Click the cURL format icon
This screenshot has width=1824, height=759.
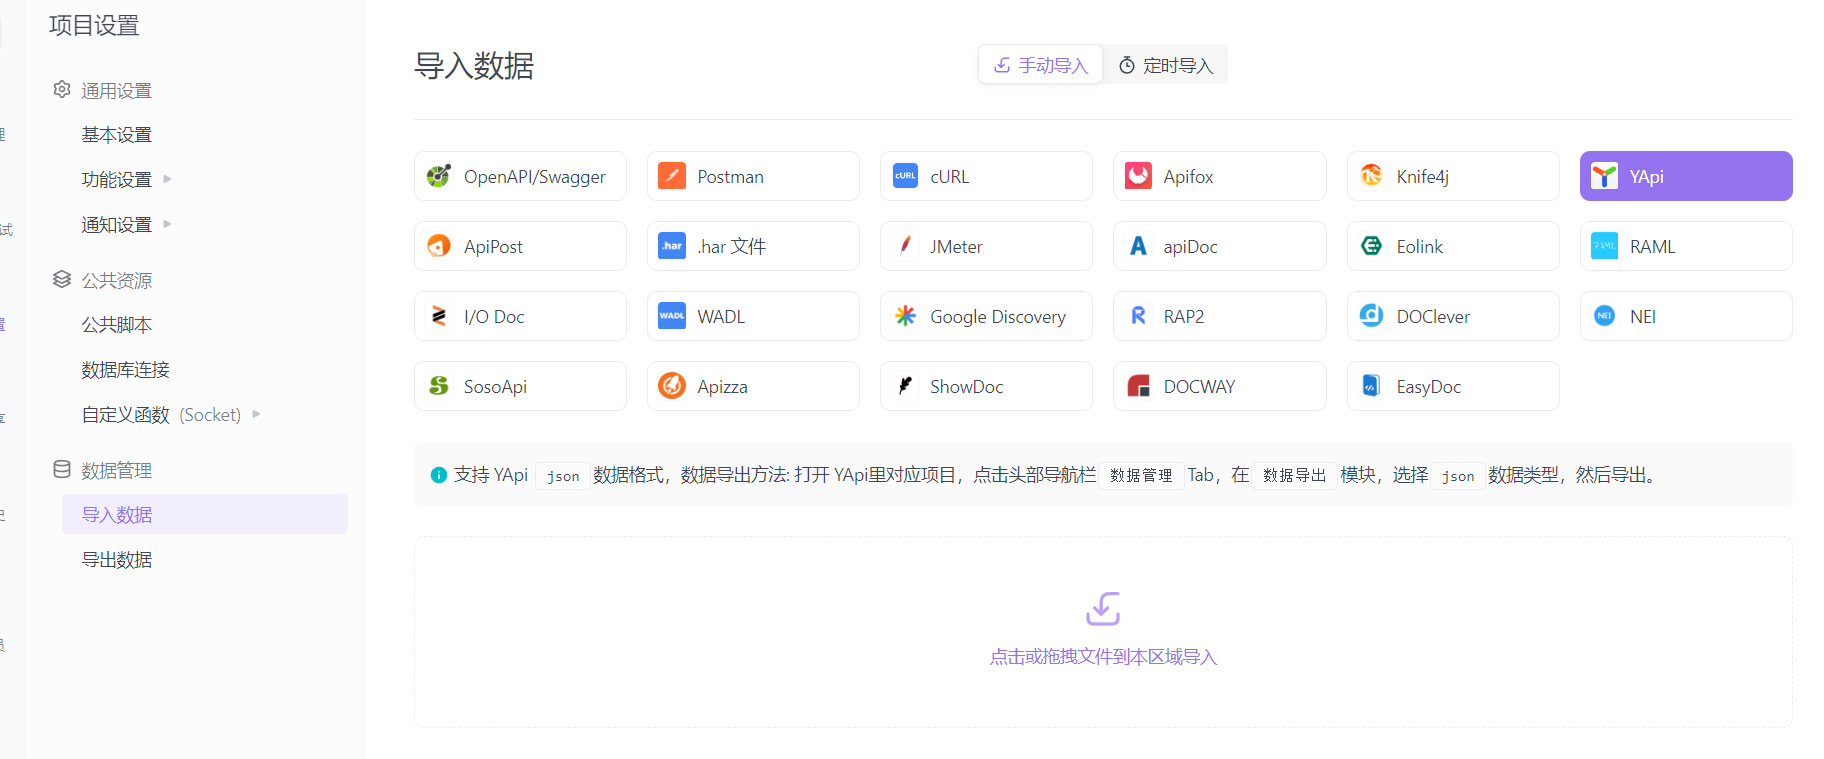click(x=905, y=176)
